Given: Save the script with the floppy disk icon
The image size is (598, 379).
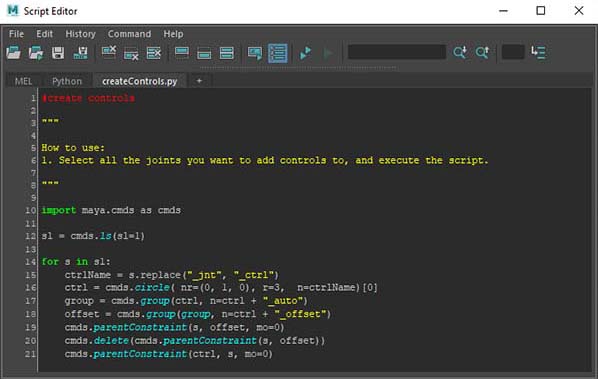Looking at the screenshot, I should [x=58, y=52].
